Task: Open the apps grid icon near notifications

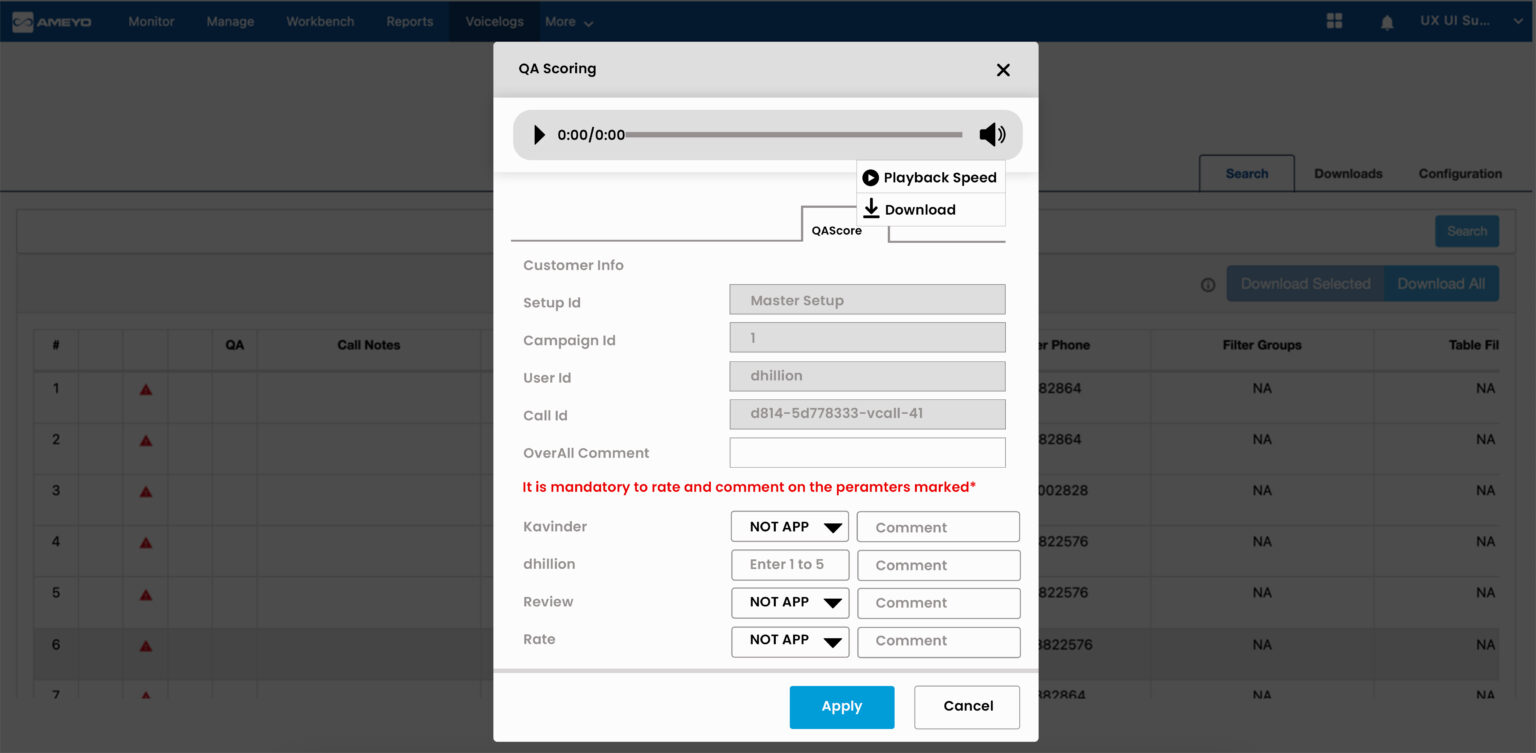Action: (1334, 20)
